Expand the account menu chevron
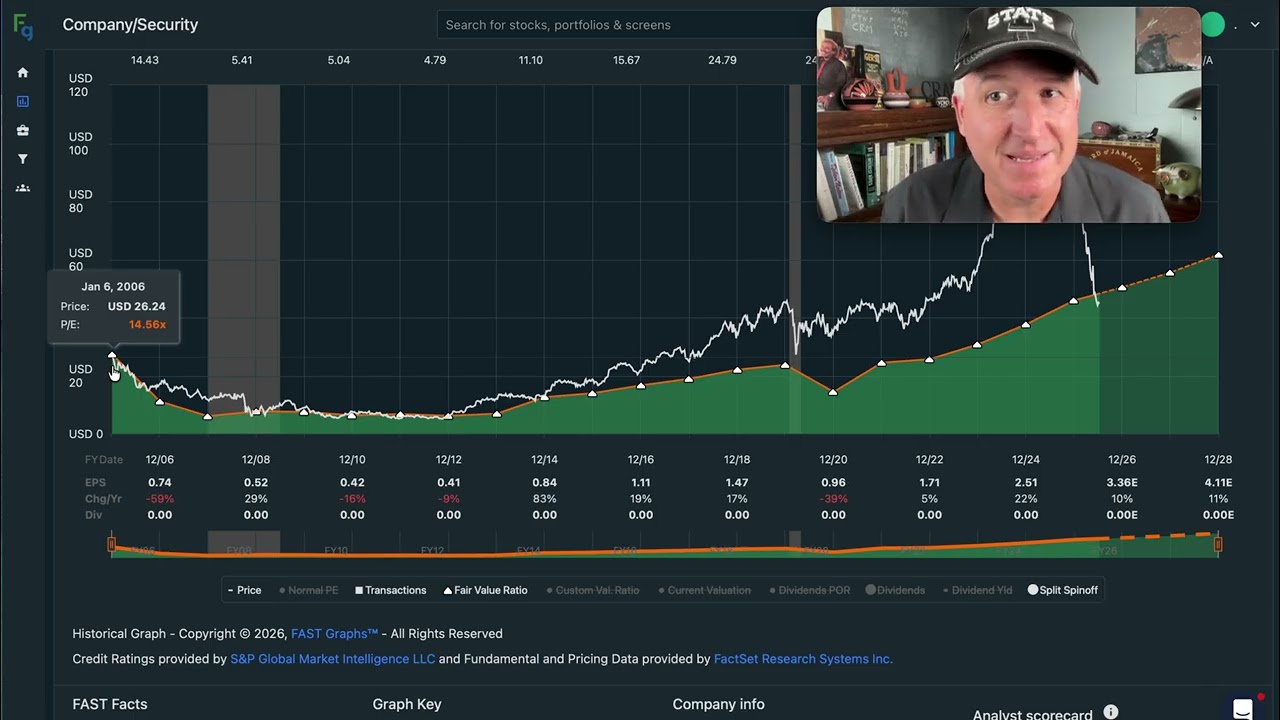Screen dimensions: 1280x720 click(x=1255, y=25)
